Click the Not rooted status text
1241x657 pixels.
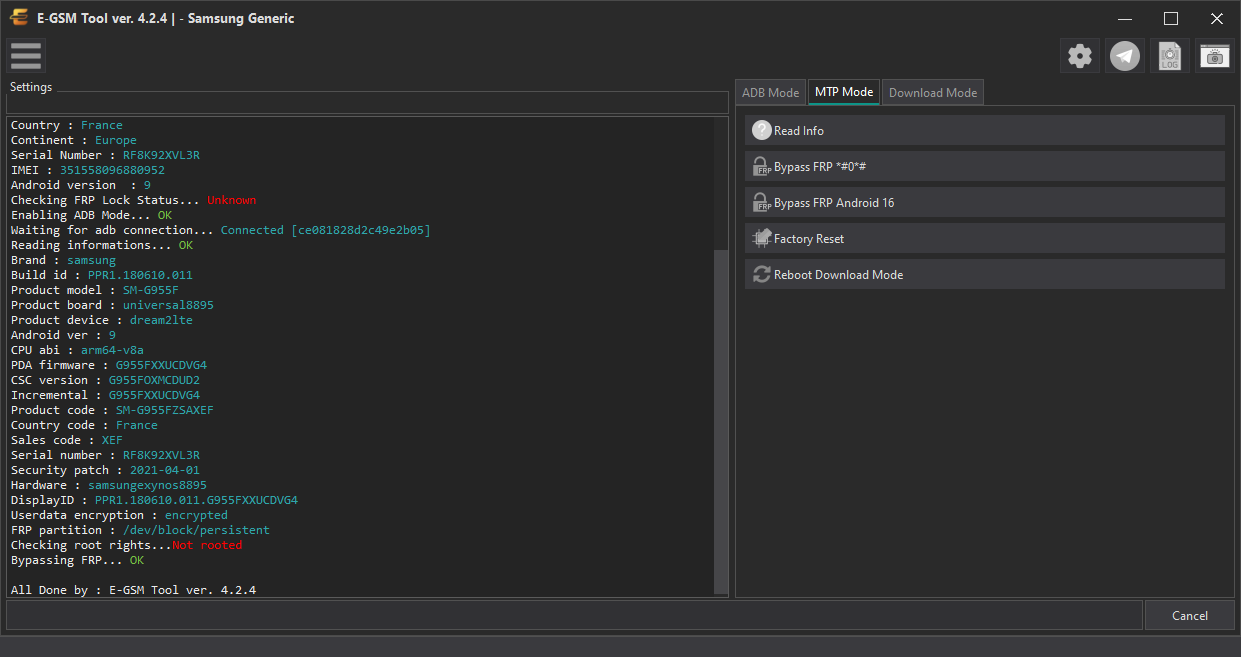coord(207,545)
